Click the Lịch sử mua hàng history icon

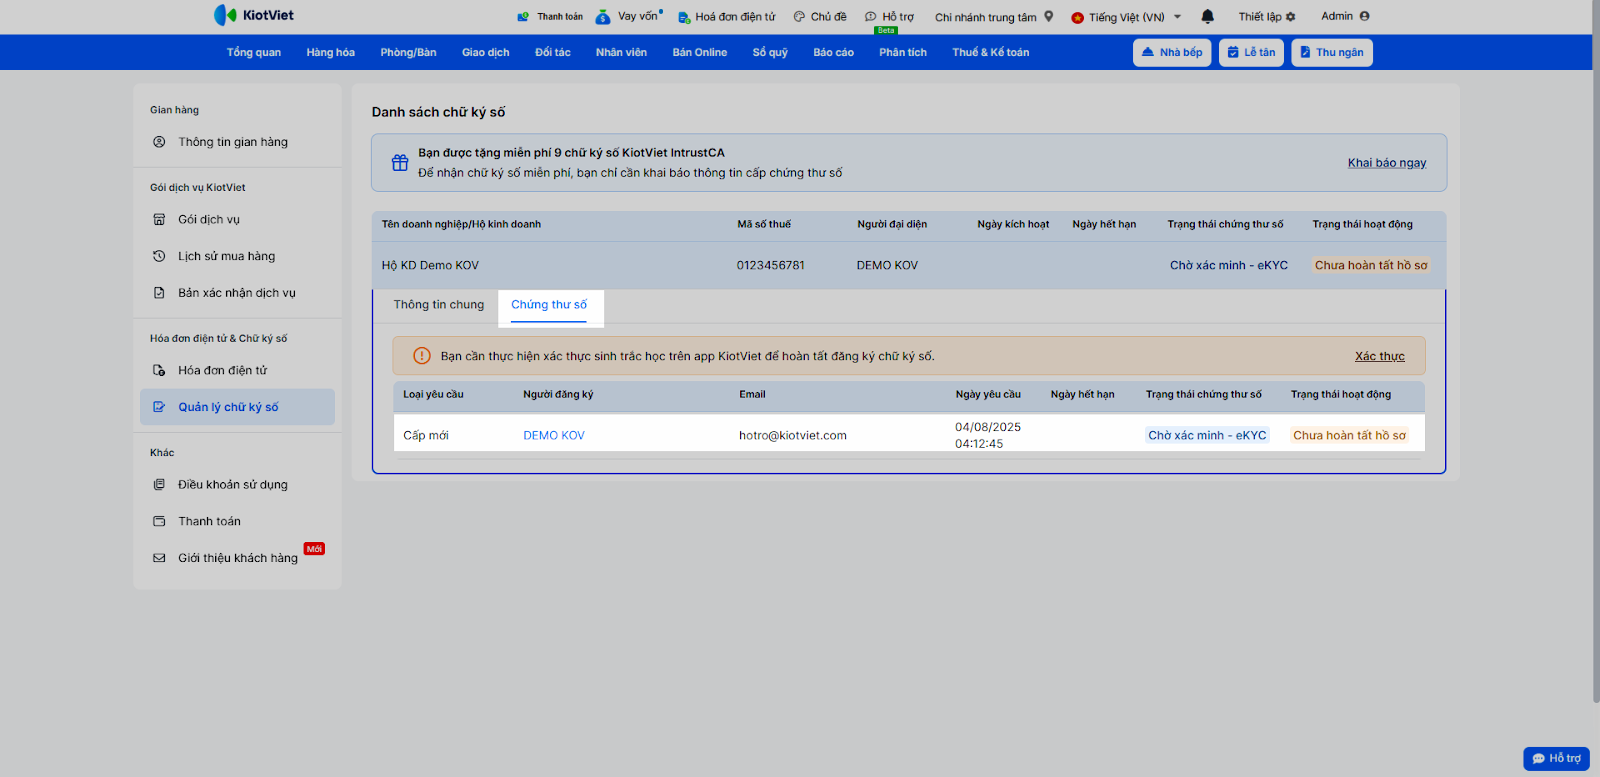[159, 256]
